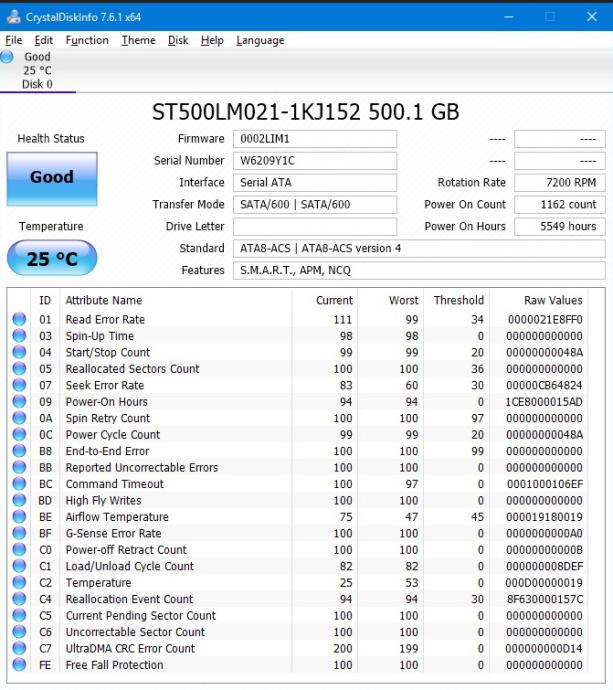This screenshot has height=690, width=613.
Task: Click raw value 8F630000157C
Action: click(545, 599)
